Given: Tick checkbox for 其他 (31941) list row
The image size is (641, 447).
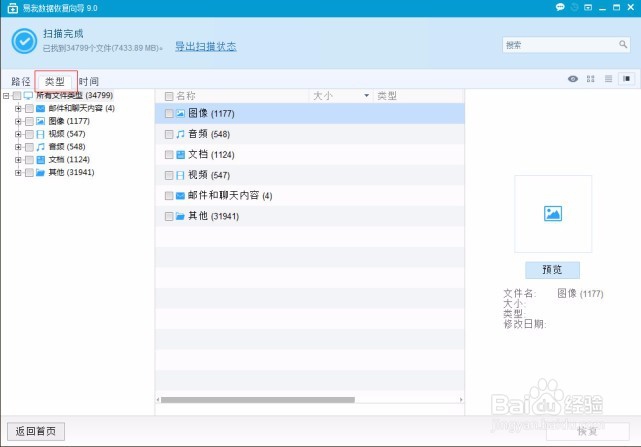Looking at the screenshot, I should (169, 216).
